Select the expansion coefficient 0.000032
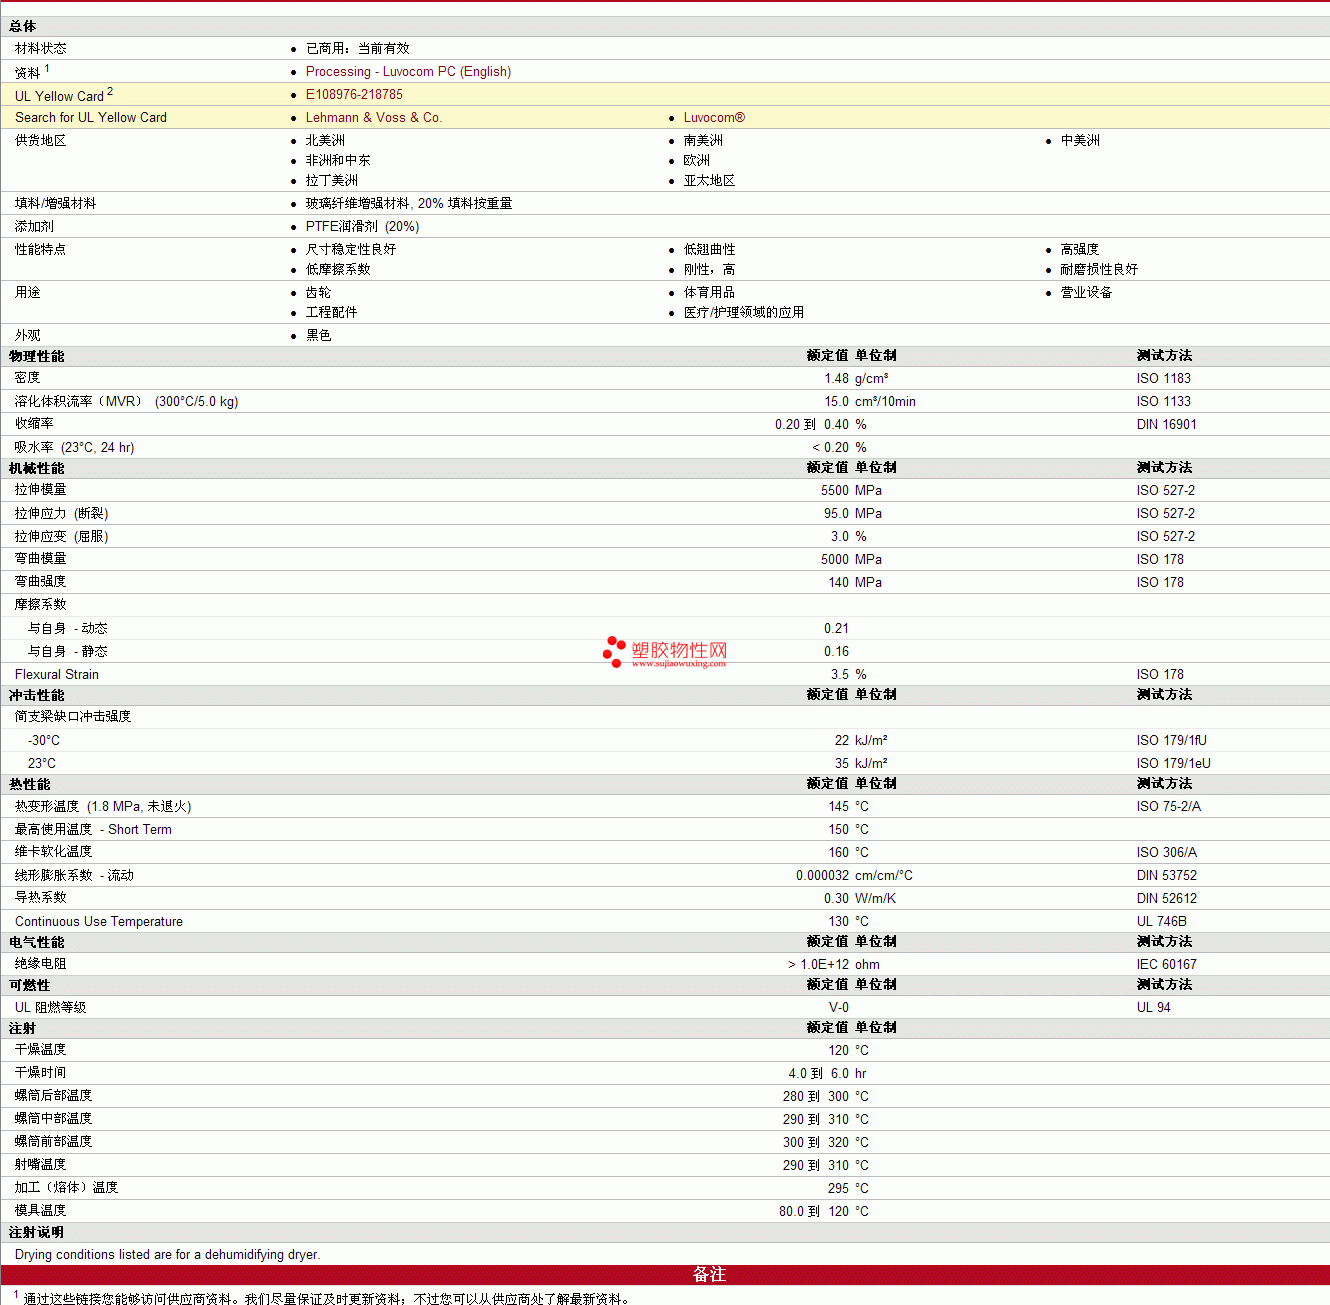This screenshot has height=1305, width=1330. click(x=822, y=876)
